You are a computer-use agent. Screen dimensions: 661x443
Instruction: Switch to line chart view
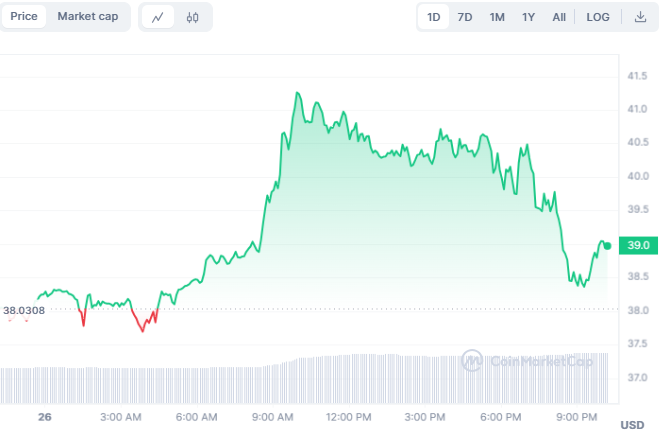pos(158,17)
